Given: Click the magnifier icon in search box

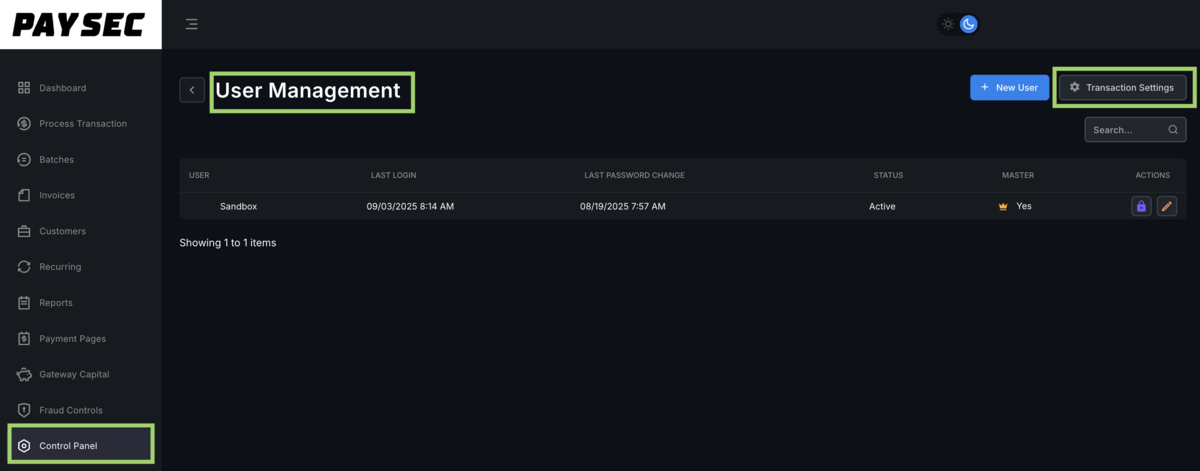Looking at the screenshot, I should pos(1173,130).
